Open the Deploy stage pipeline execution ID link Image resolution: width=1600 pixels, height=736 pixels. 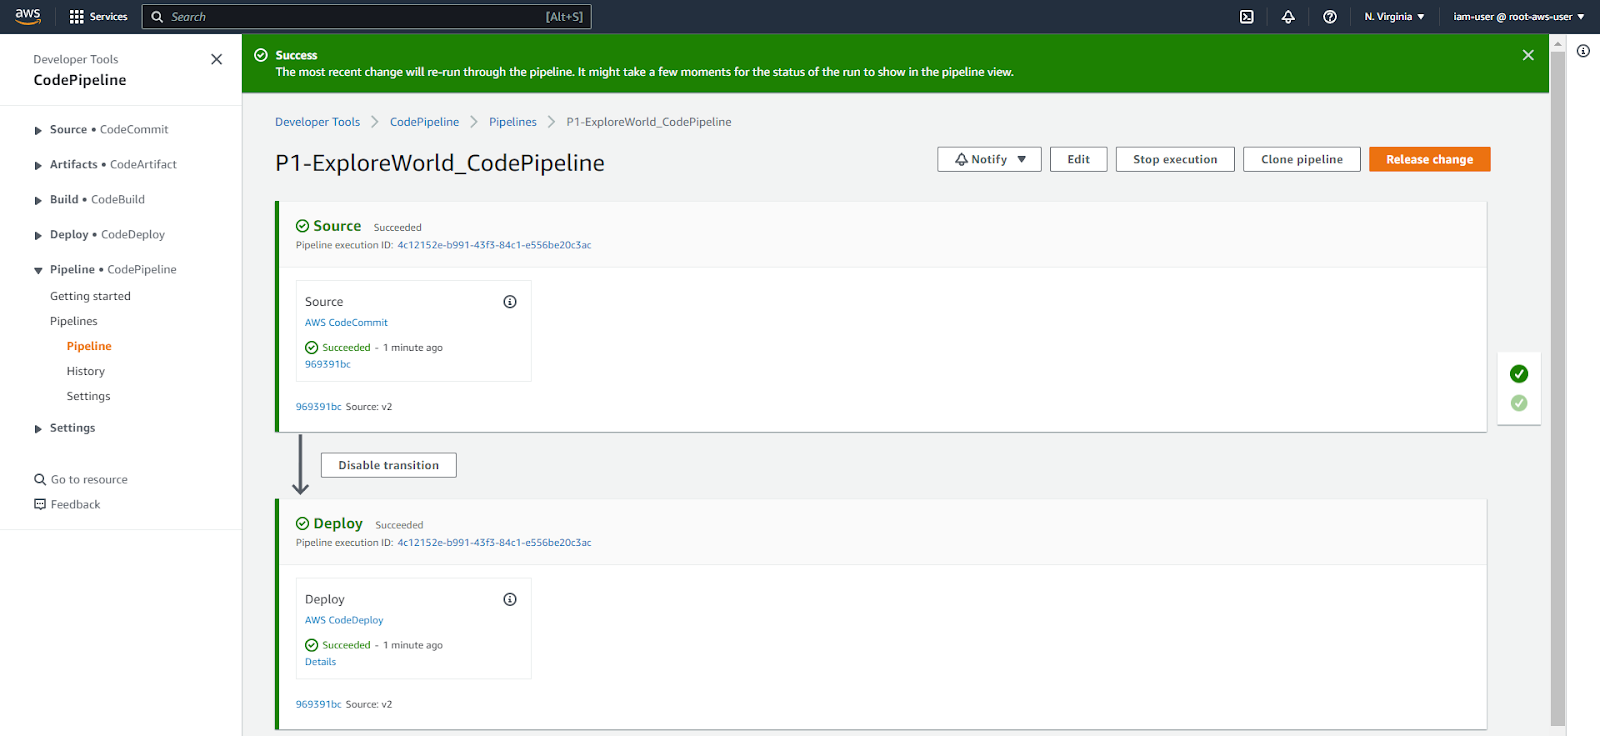(494, 543)
